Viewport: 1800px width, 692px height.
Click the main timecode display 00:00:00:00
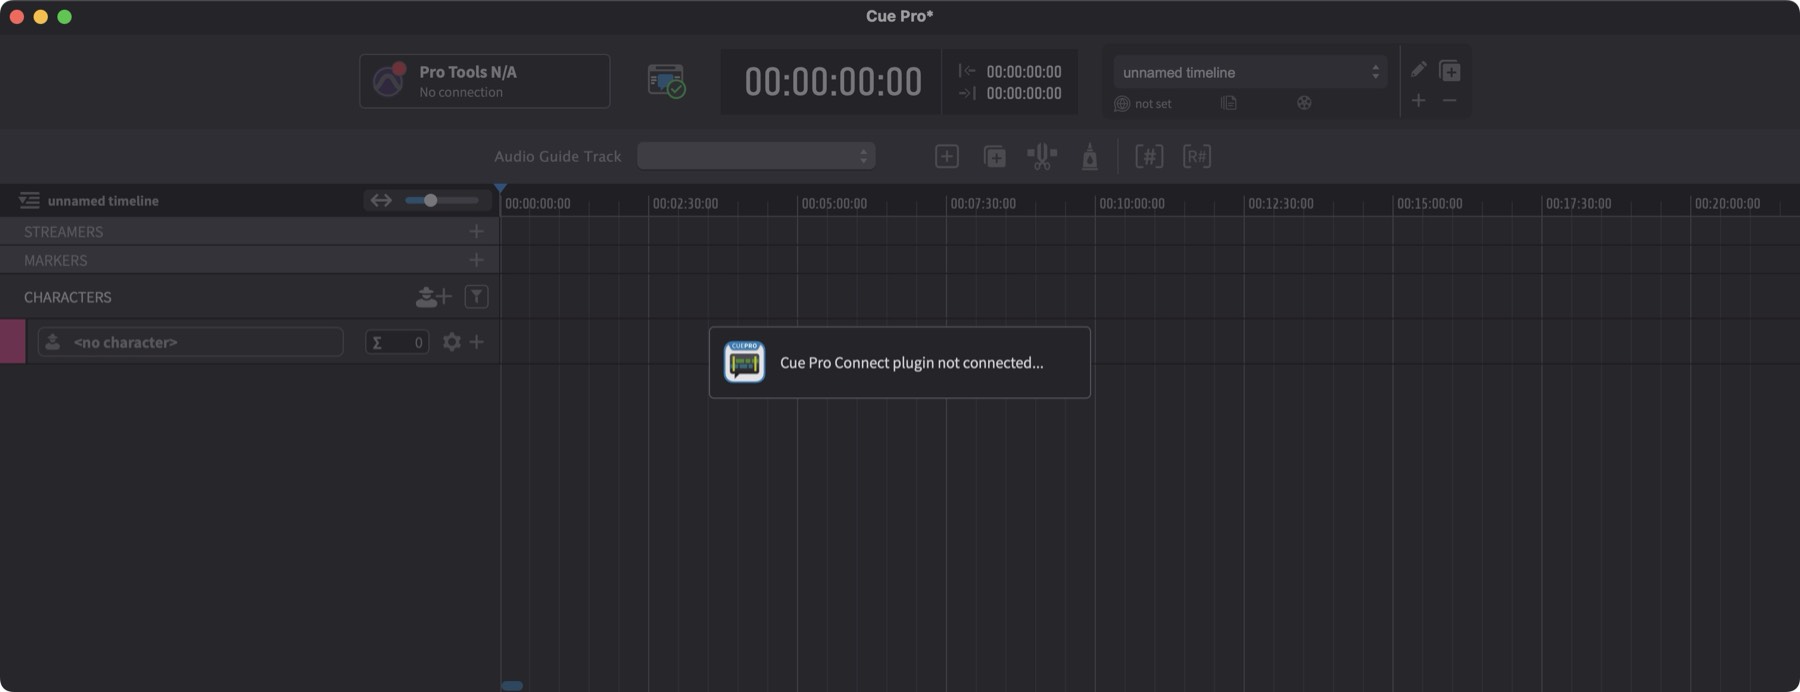coord(832,82)
